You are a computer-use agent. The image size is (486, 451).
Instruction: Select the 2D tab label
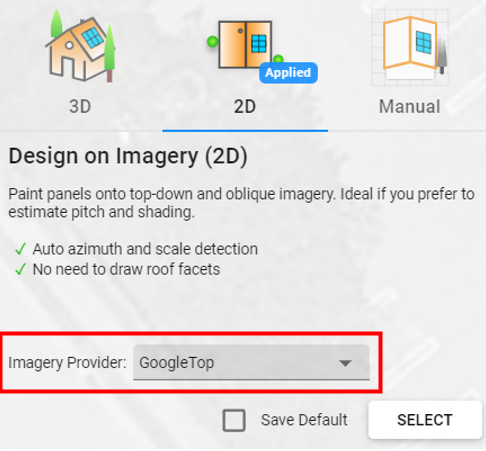point(245,107)
